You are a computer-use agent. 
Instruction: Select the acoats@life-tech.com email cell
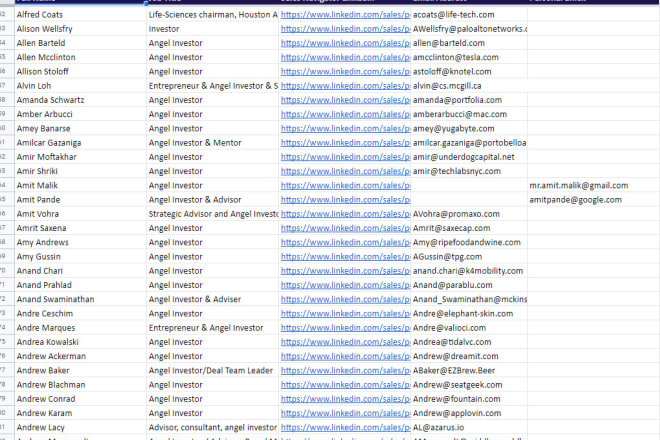(469, 15)
